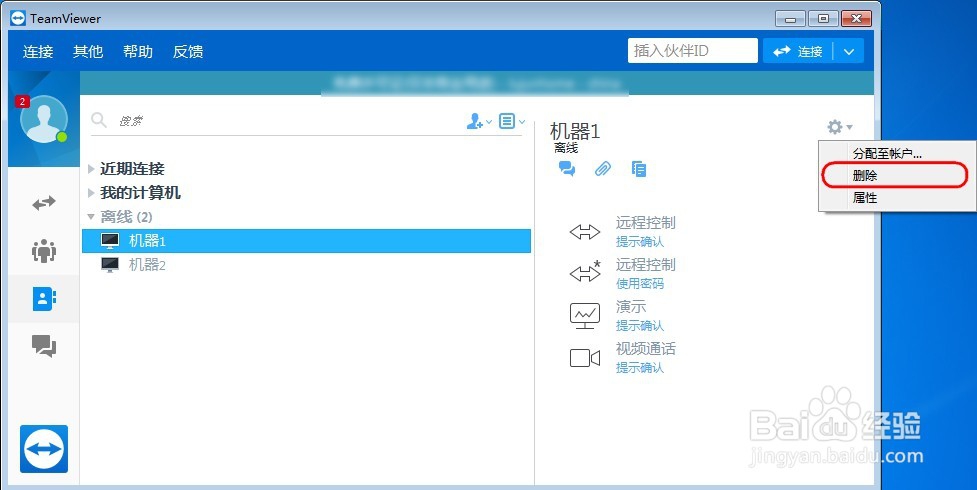The height and width of the screenshot is (490, 977).
Task: Click 提示确认 under 演示
Action: [640, 325]
